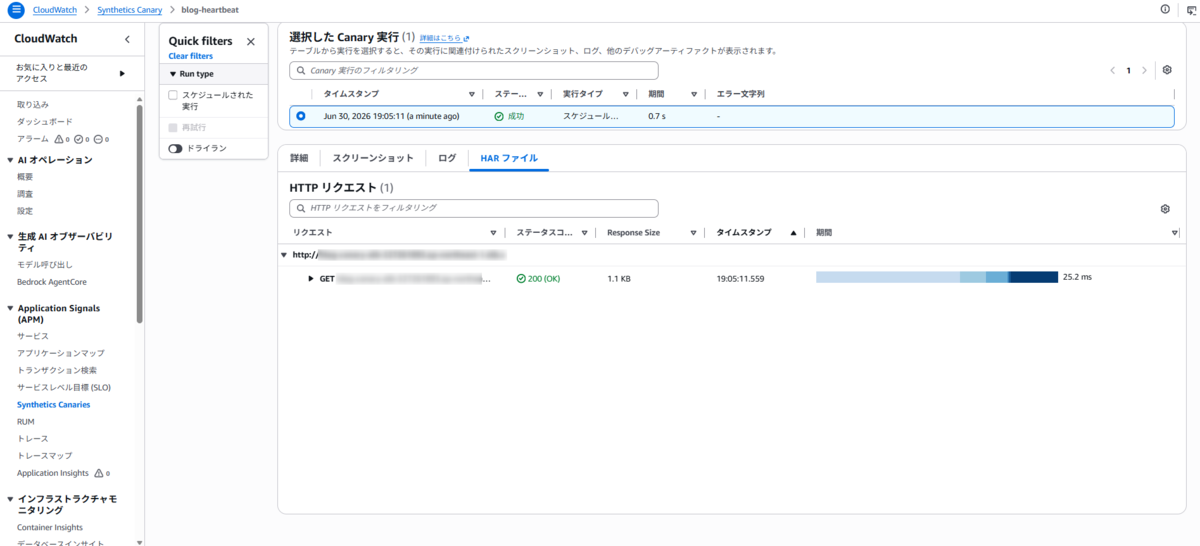Viewport: 1200px width, 546px height.
Task: Click the CloudWatch breadcrumb link
Action: (x=56, y=9)
